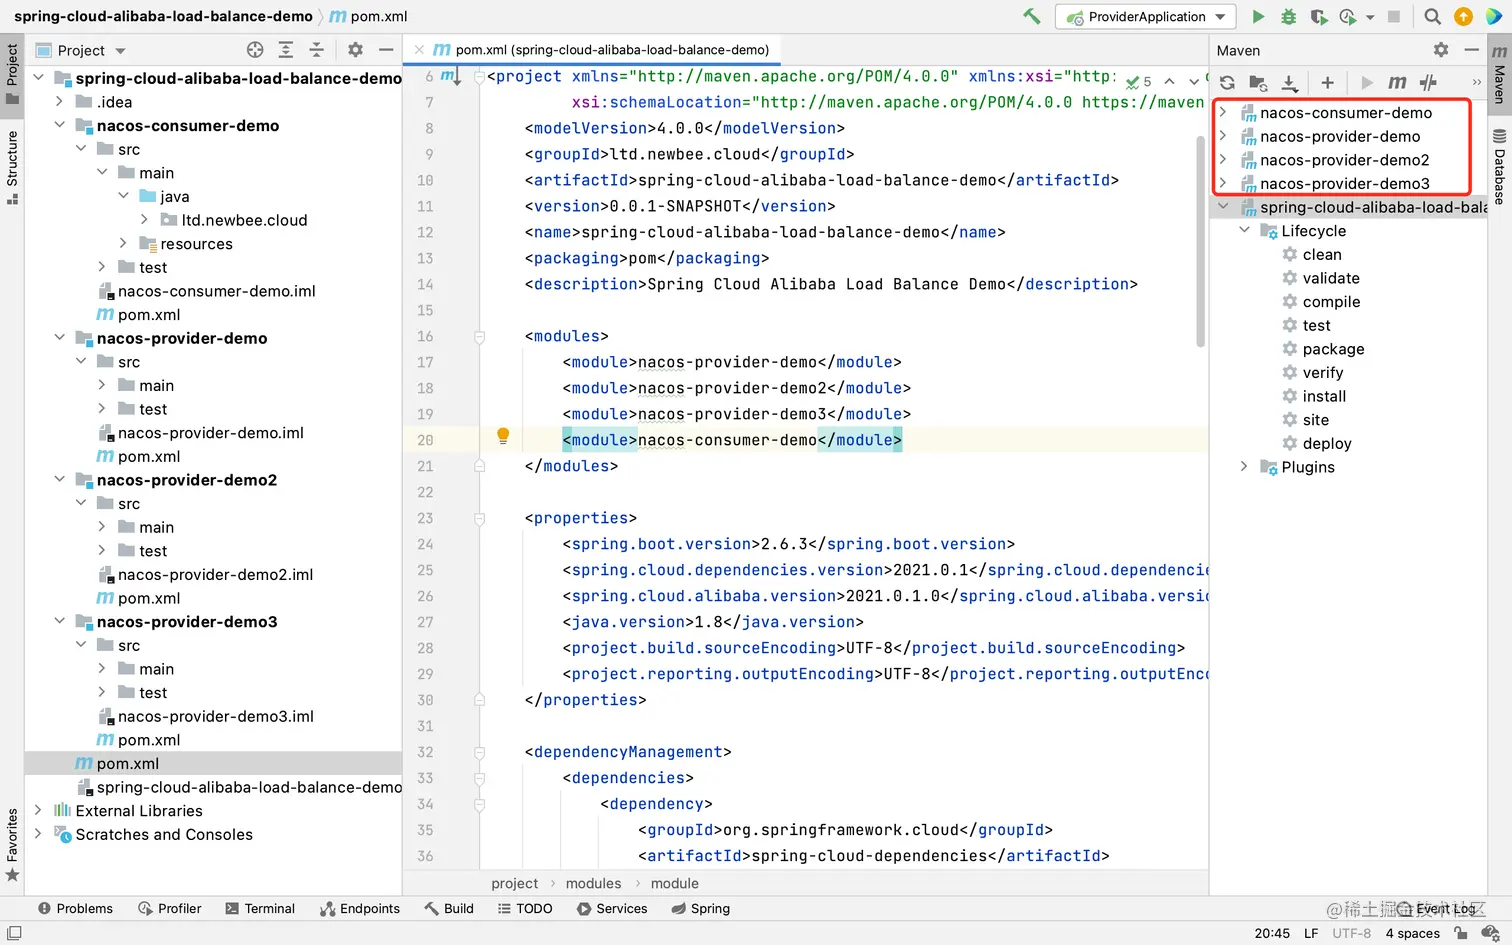
Task: Open Project panel options gear
Action: tap(355, 49)
